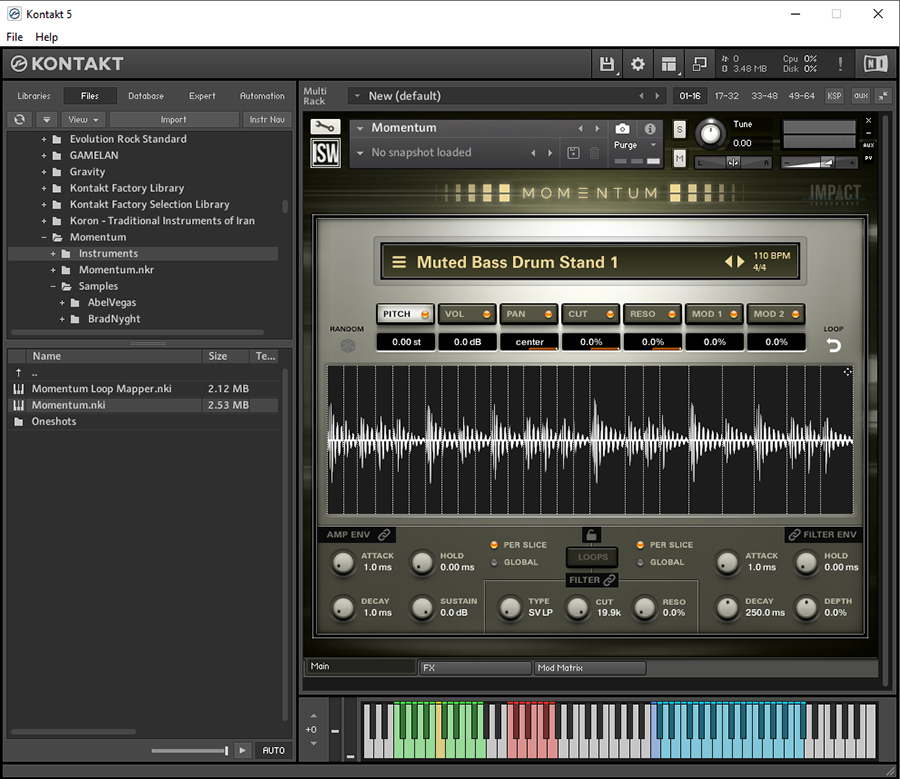
Task: Click the FILTER section link icon
Action: pos(610,580)
